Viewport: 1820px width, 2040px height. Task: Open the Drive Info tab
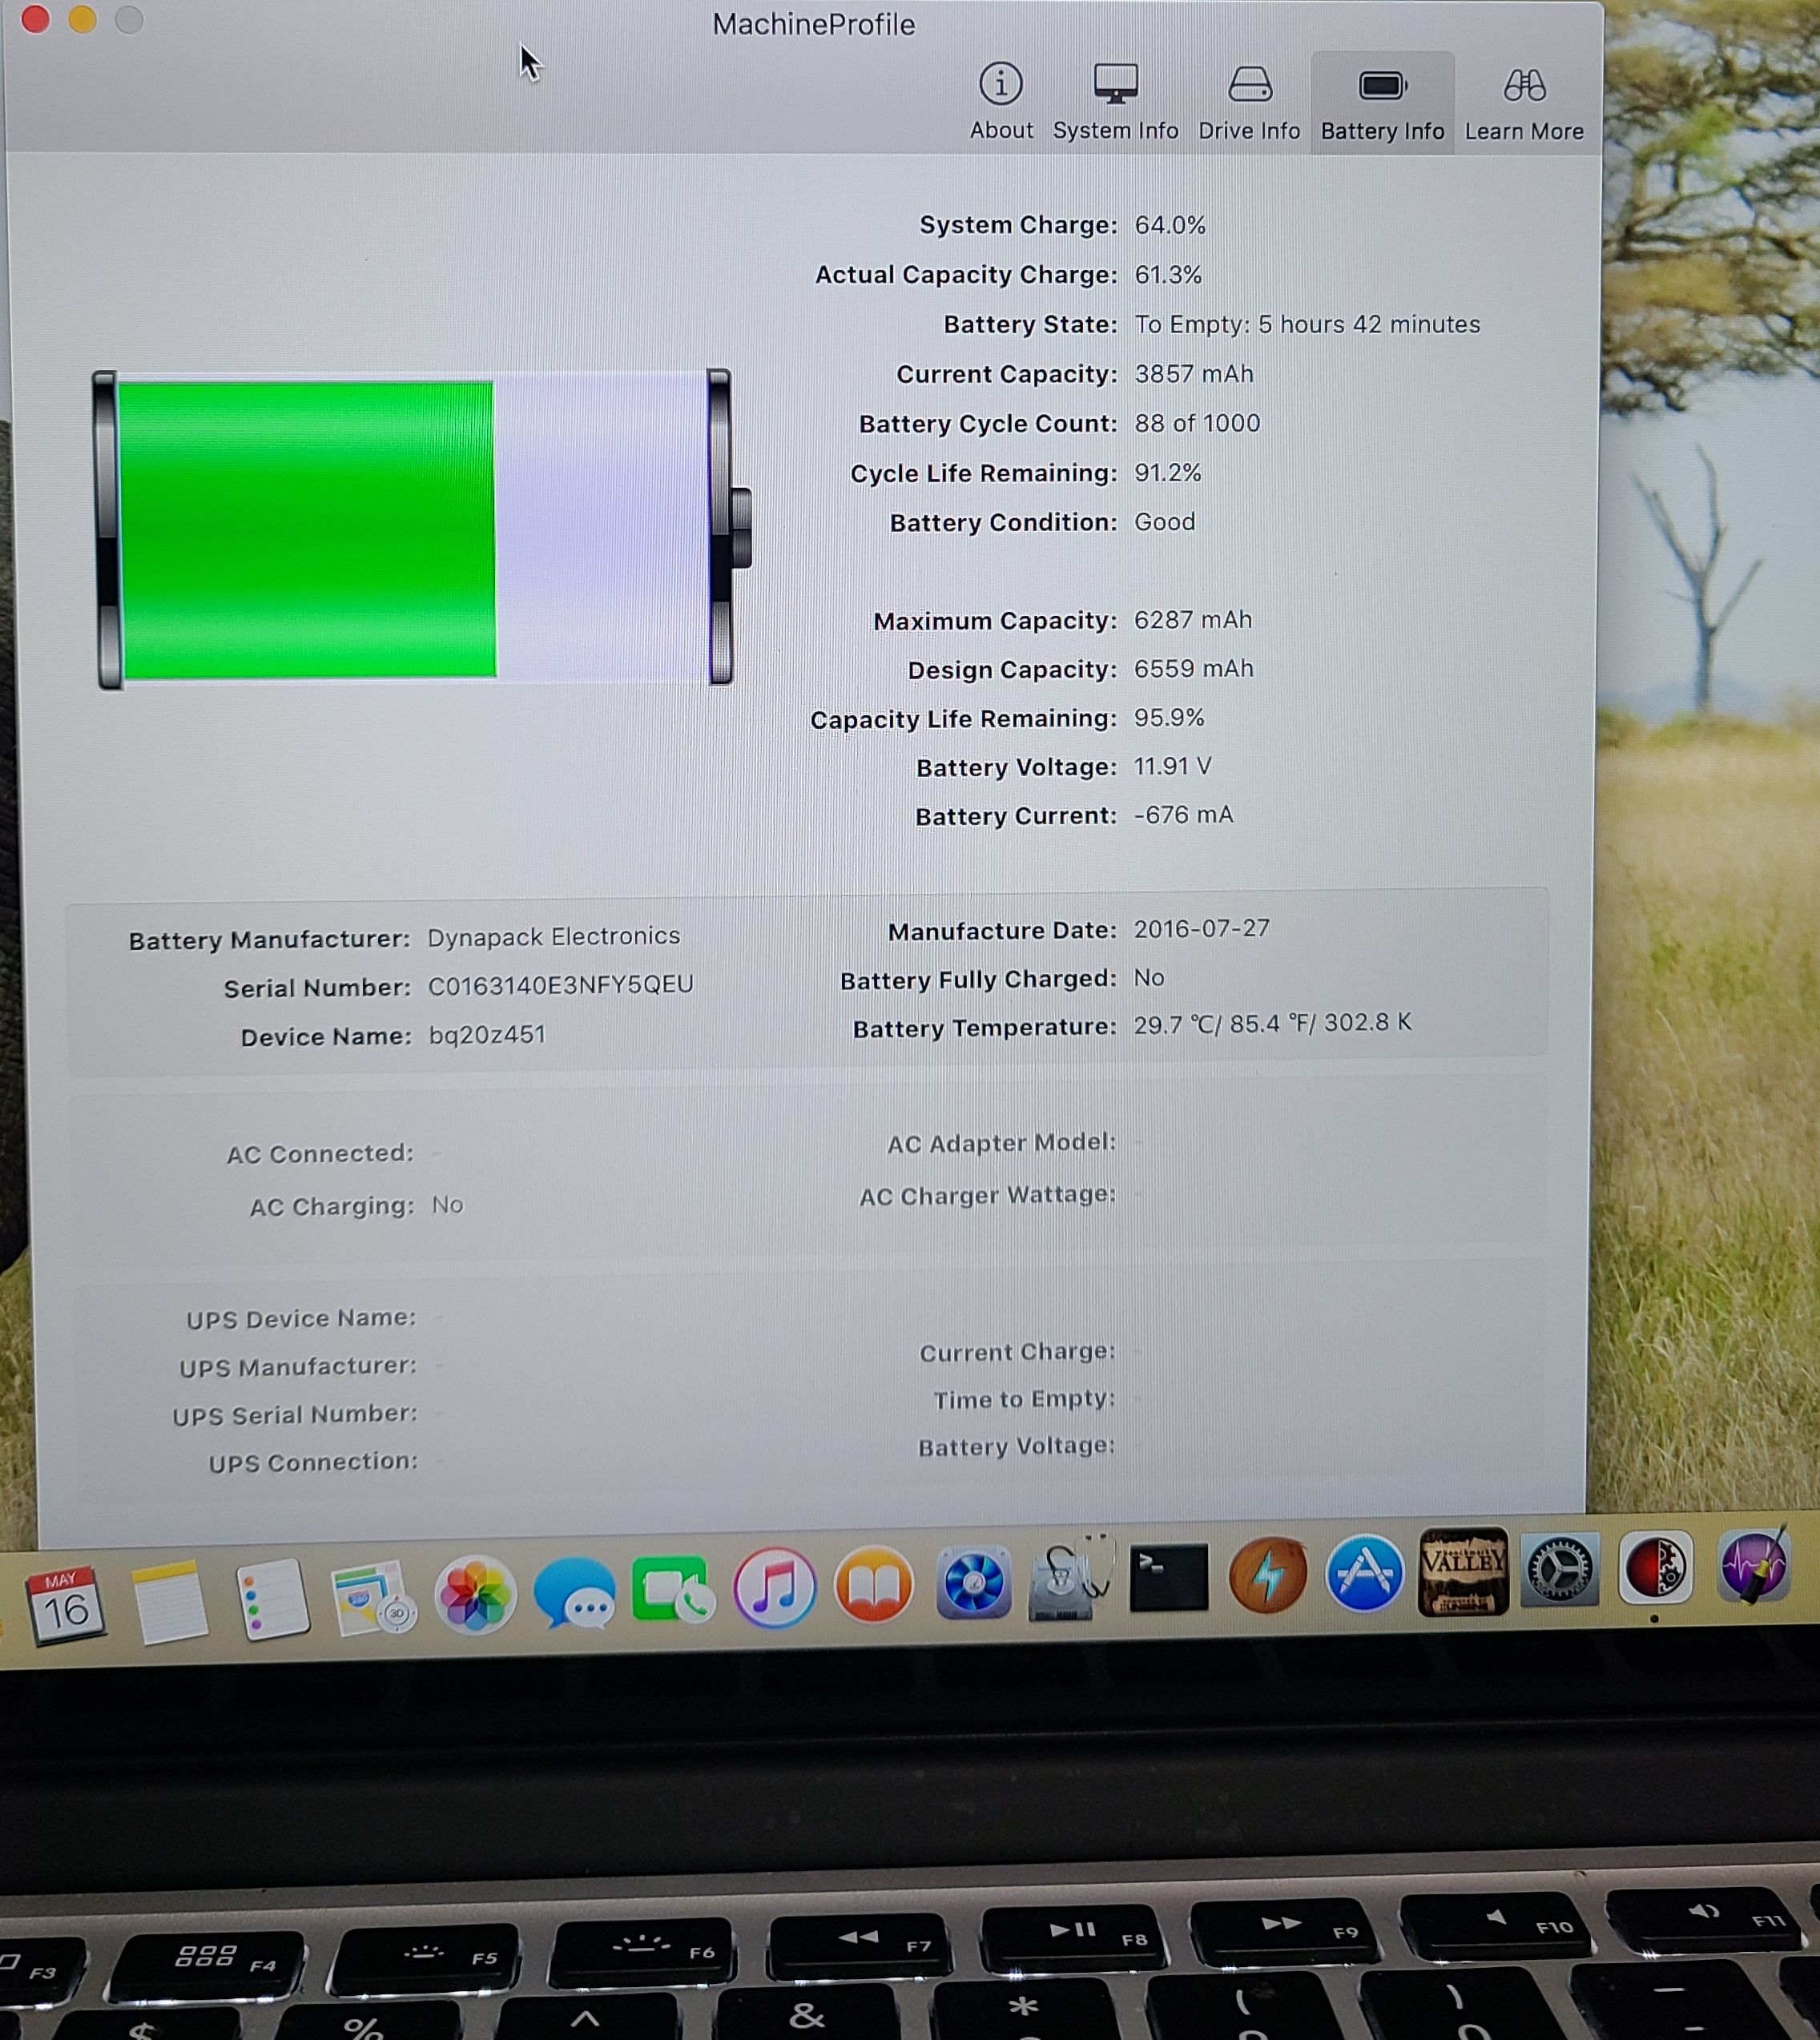coord(1249,101)
